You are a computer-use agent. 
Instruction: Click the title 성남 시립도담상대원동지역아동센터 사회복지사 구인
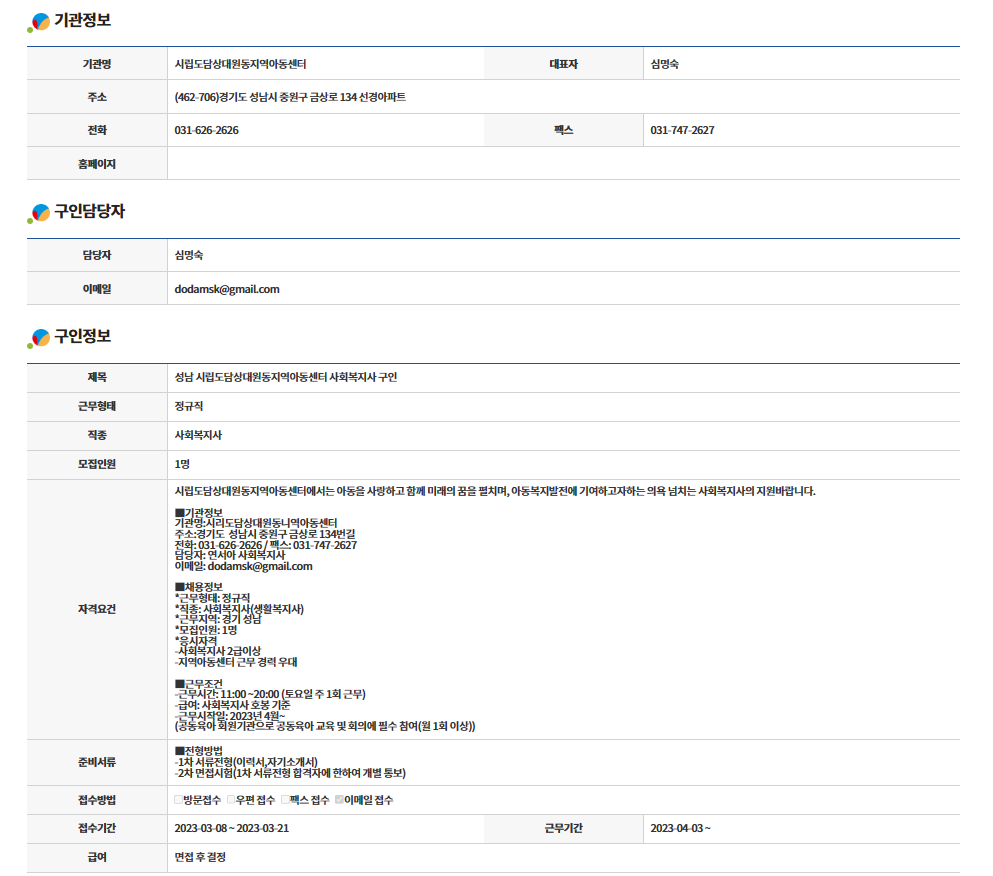click(286, 377)
